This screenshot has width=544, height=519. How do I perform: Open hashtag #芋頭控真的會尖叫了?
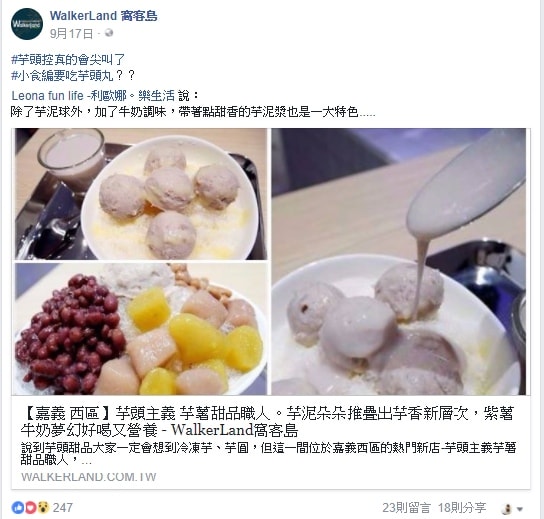click(68, 60)
